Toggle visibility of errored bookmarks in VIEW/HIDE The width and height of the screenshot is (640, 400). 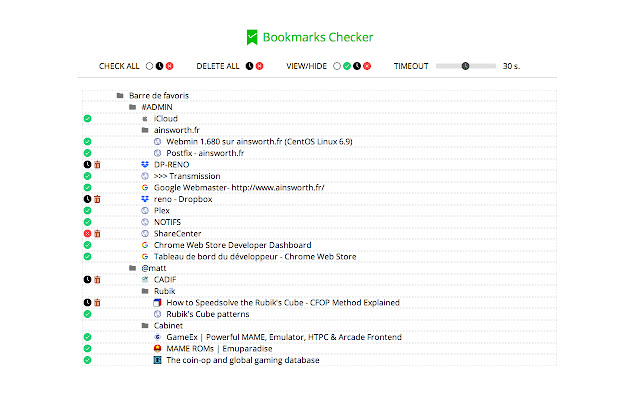click(367, 66)
